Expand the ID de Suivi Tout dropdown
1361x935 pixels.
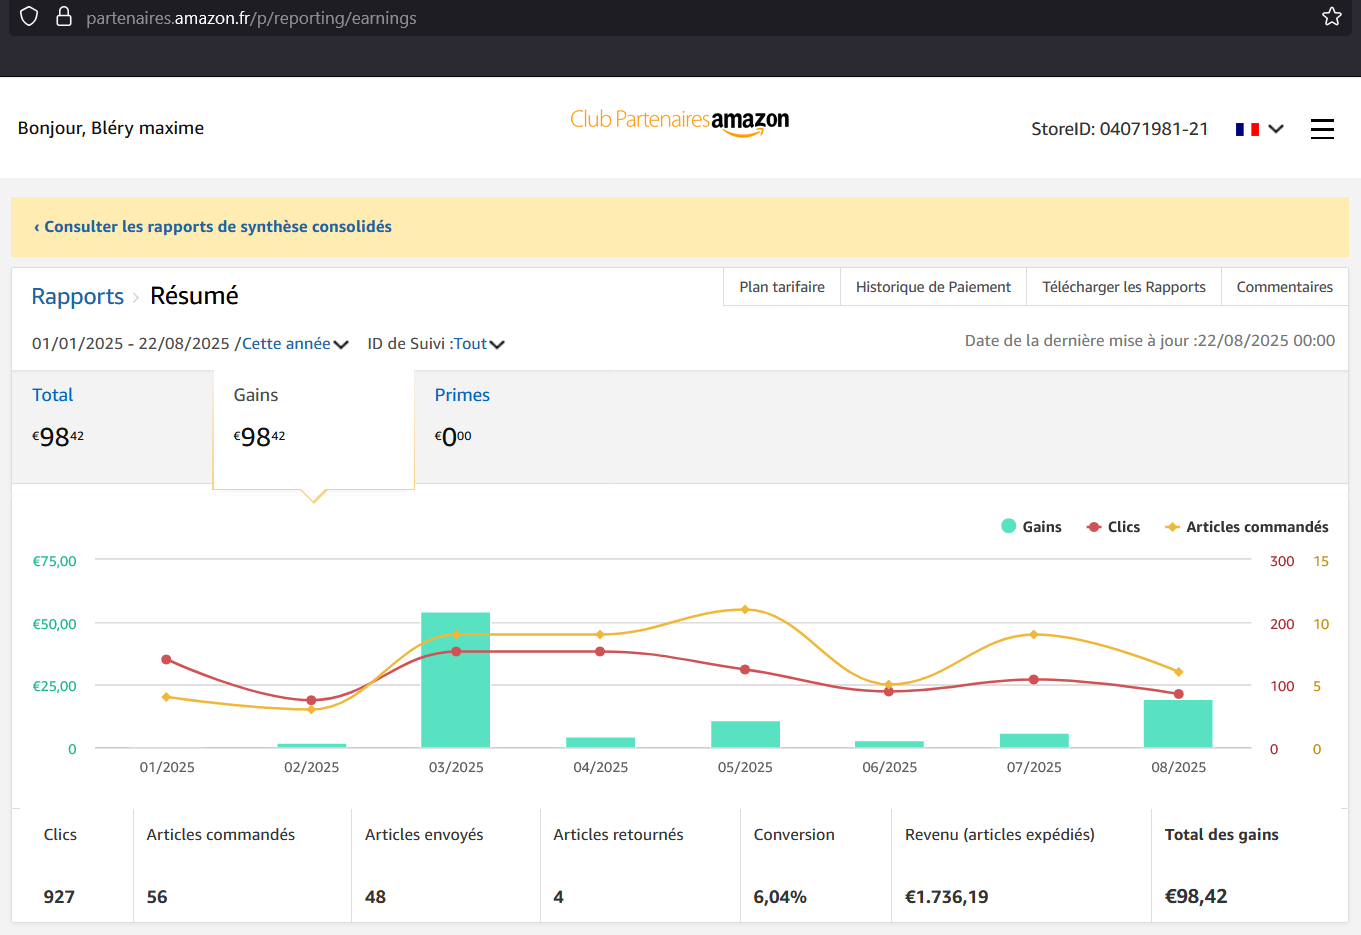pyautogui.click(x=479, y=344)
